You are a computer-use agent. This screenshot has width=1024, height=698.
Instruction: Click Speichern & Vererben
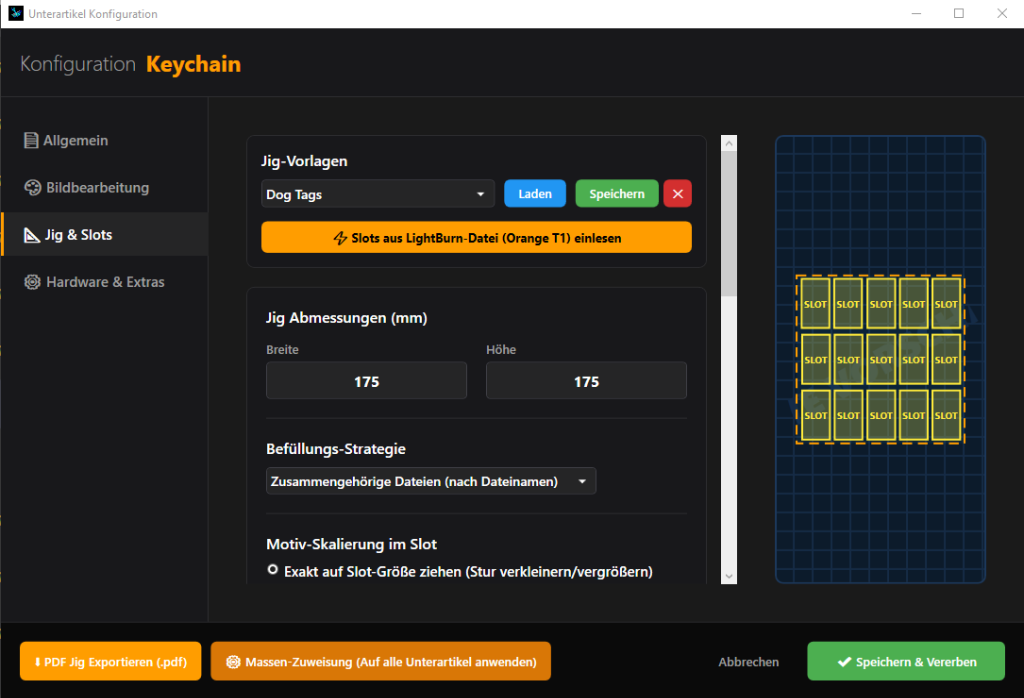click(906, 661)
